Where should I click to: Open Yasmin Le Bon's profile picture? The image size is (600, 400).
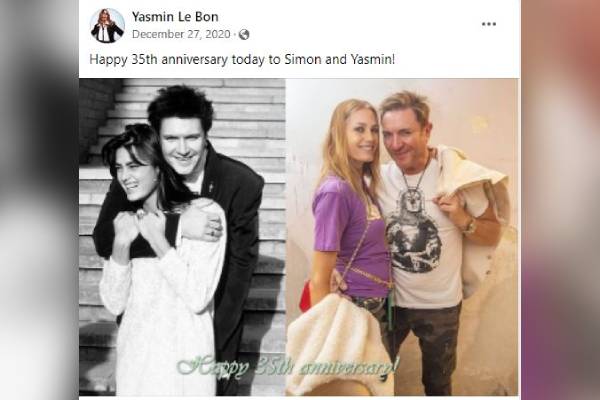click(108, 26)
